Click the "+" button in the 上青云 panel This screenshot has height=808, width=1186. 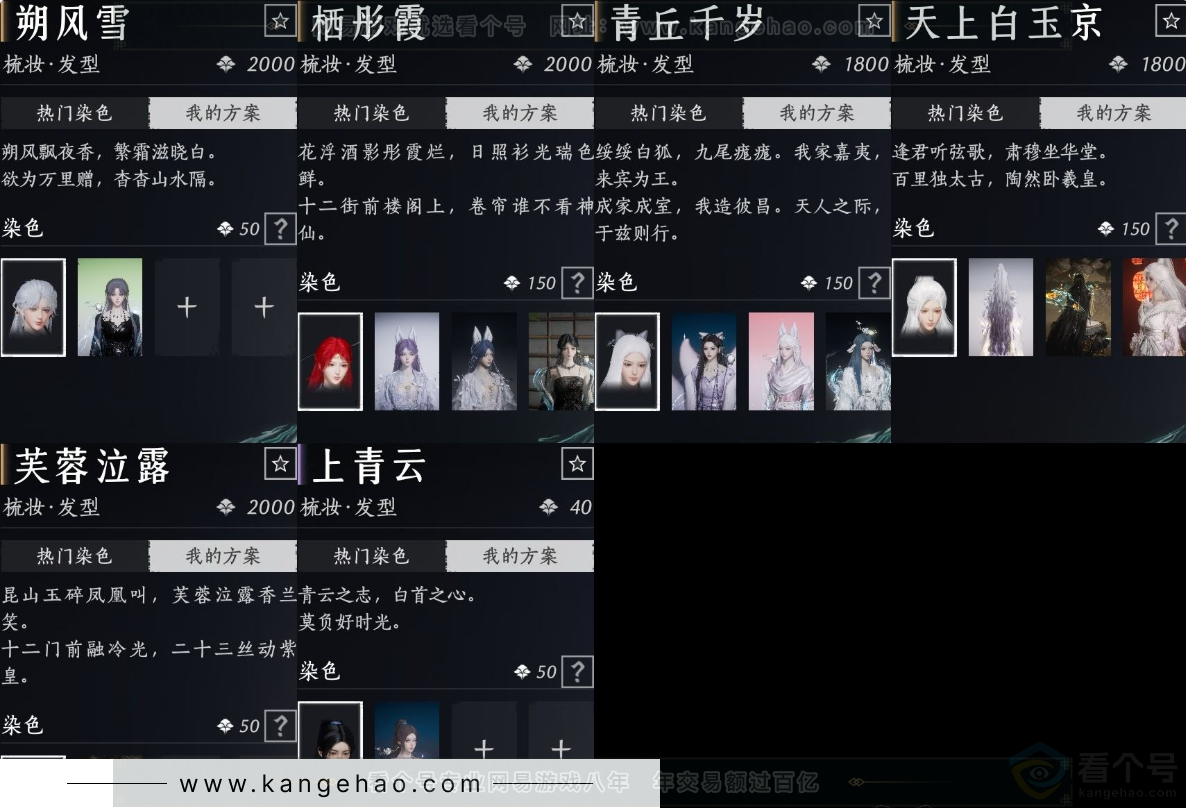(484, 750)
